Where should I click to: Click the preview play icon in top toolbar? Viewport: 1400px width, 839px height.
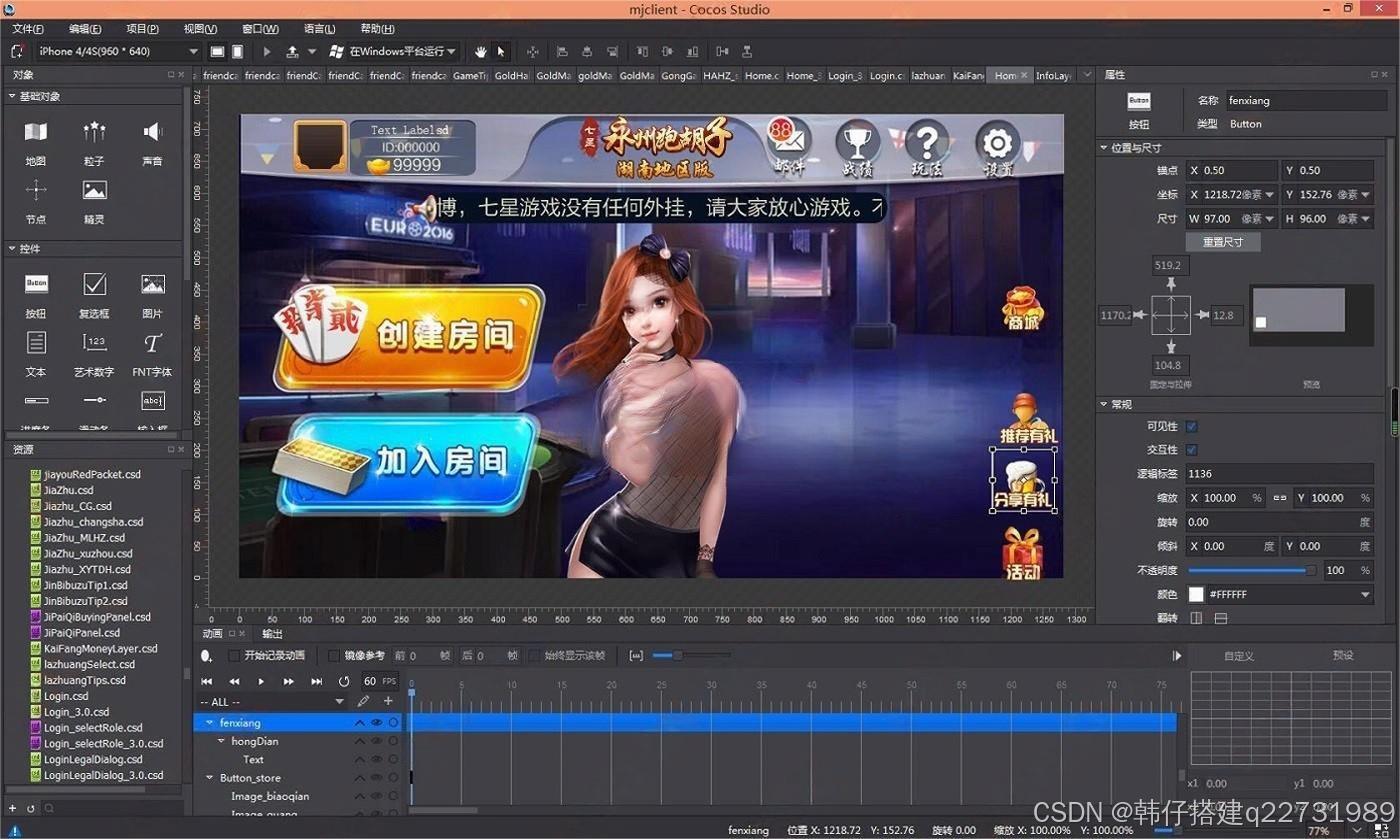[x=267, y=51]
